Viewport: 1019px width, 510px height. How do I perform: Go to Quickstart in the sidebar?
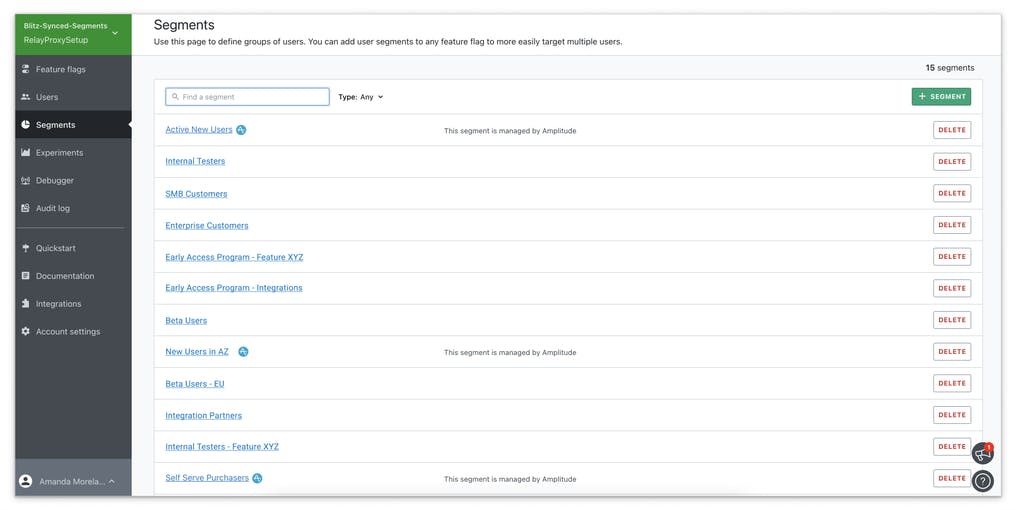55,248
